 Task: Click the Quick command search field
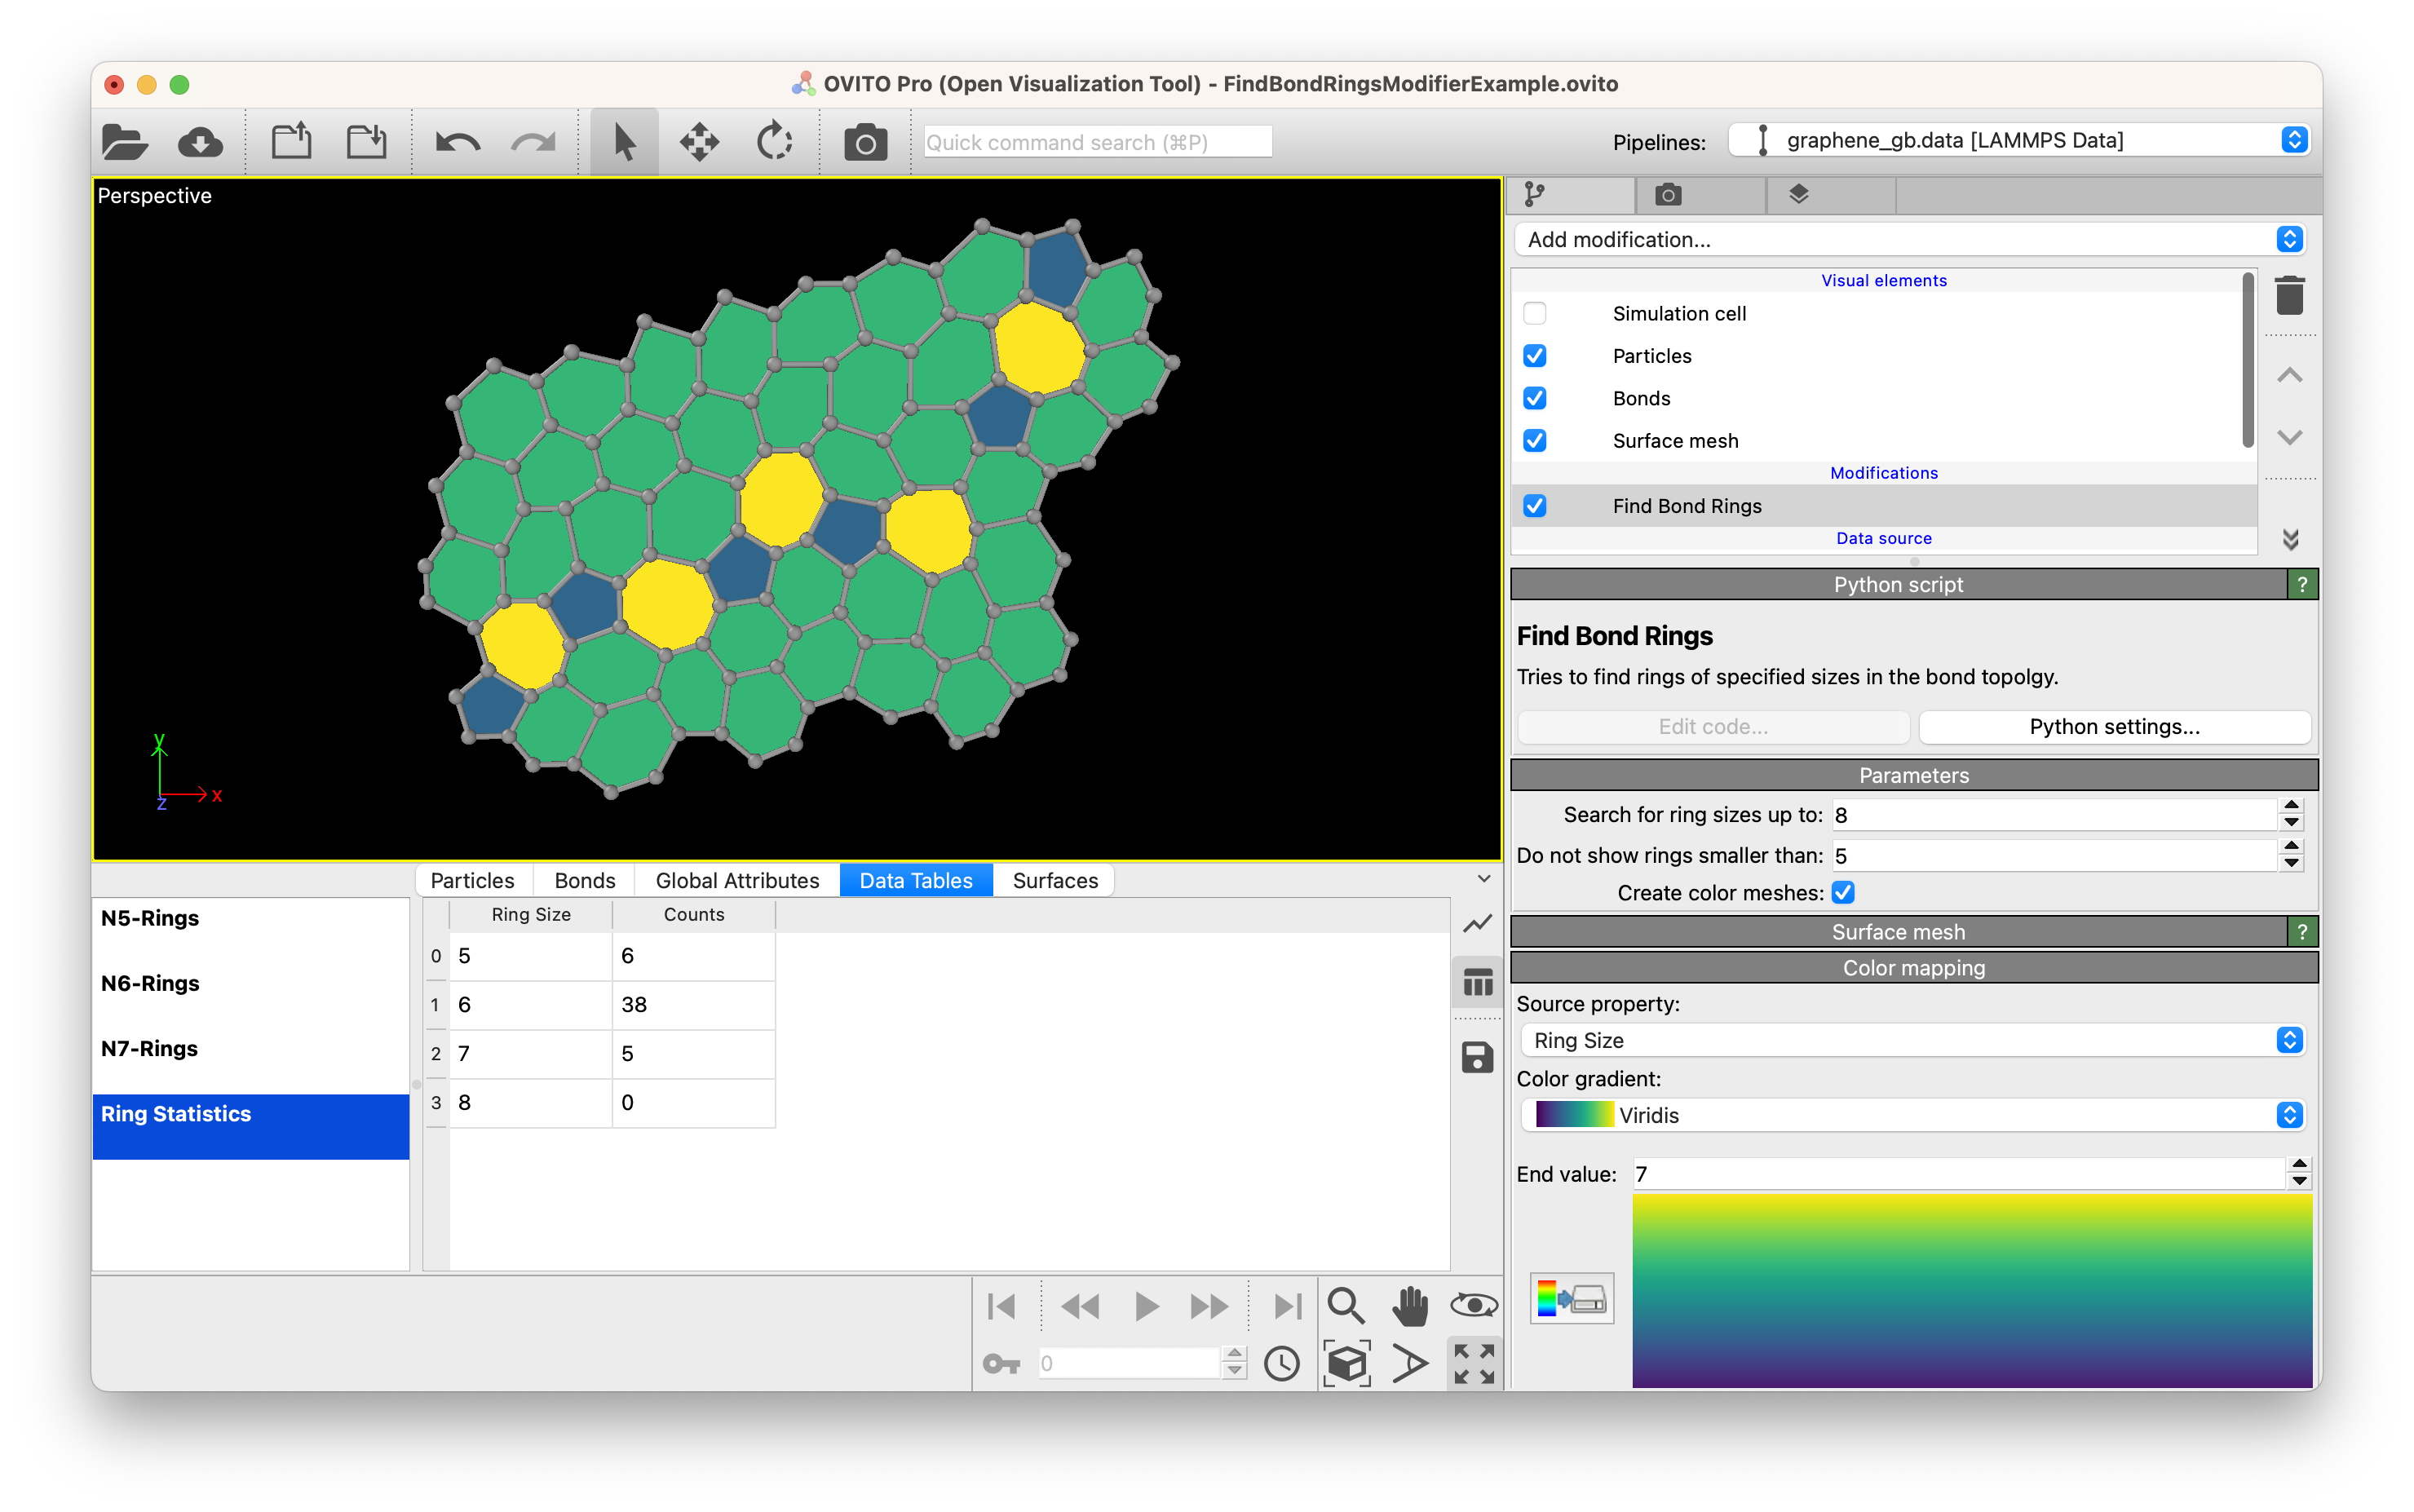[1097, 142]
